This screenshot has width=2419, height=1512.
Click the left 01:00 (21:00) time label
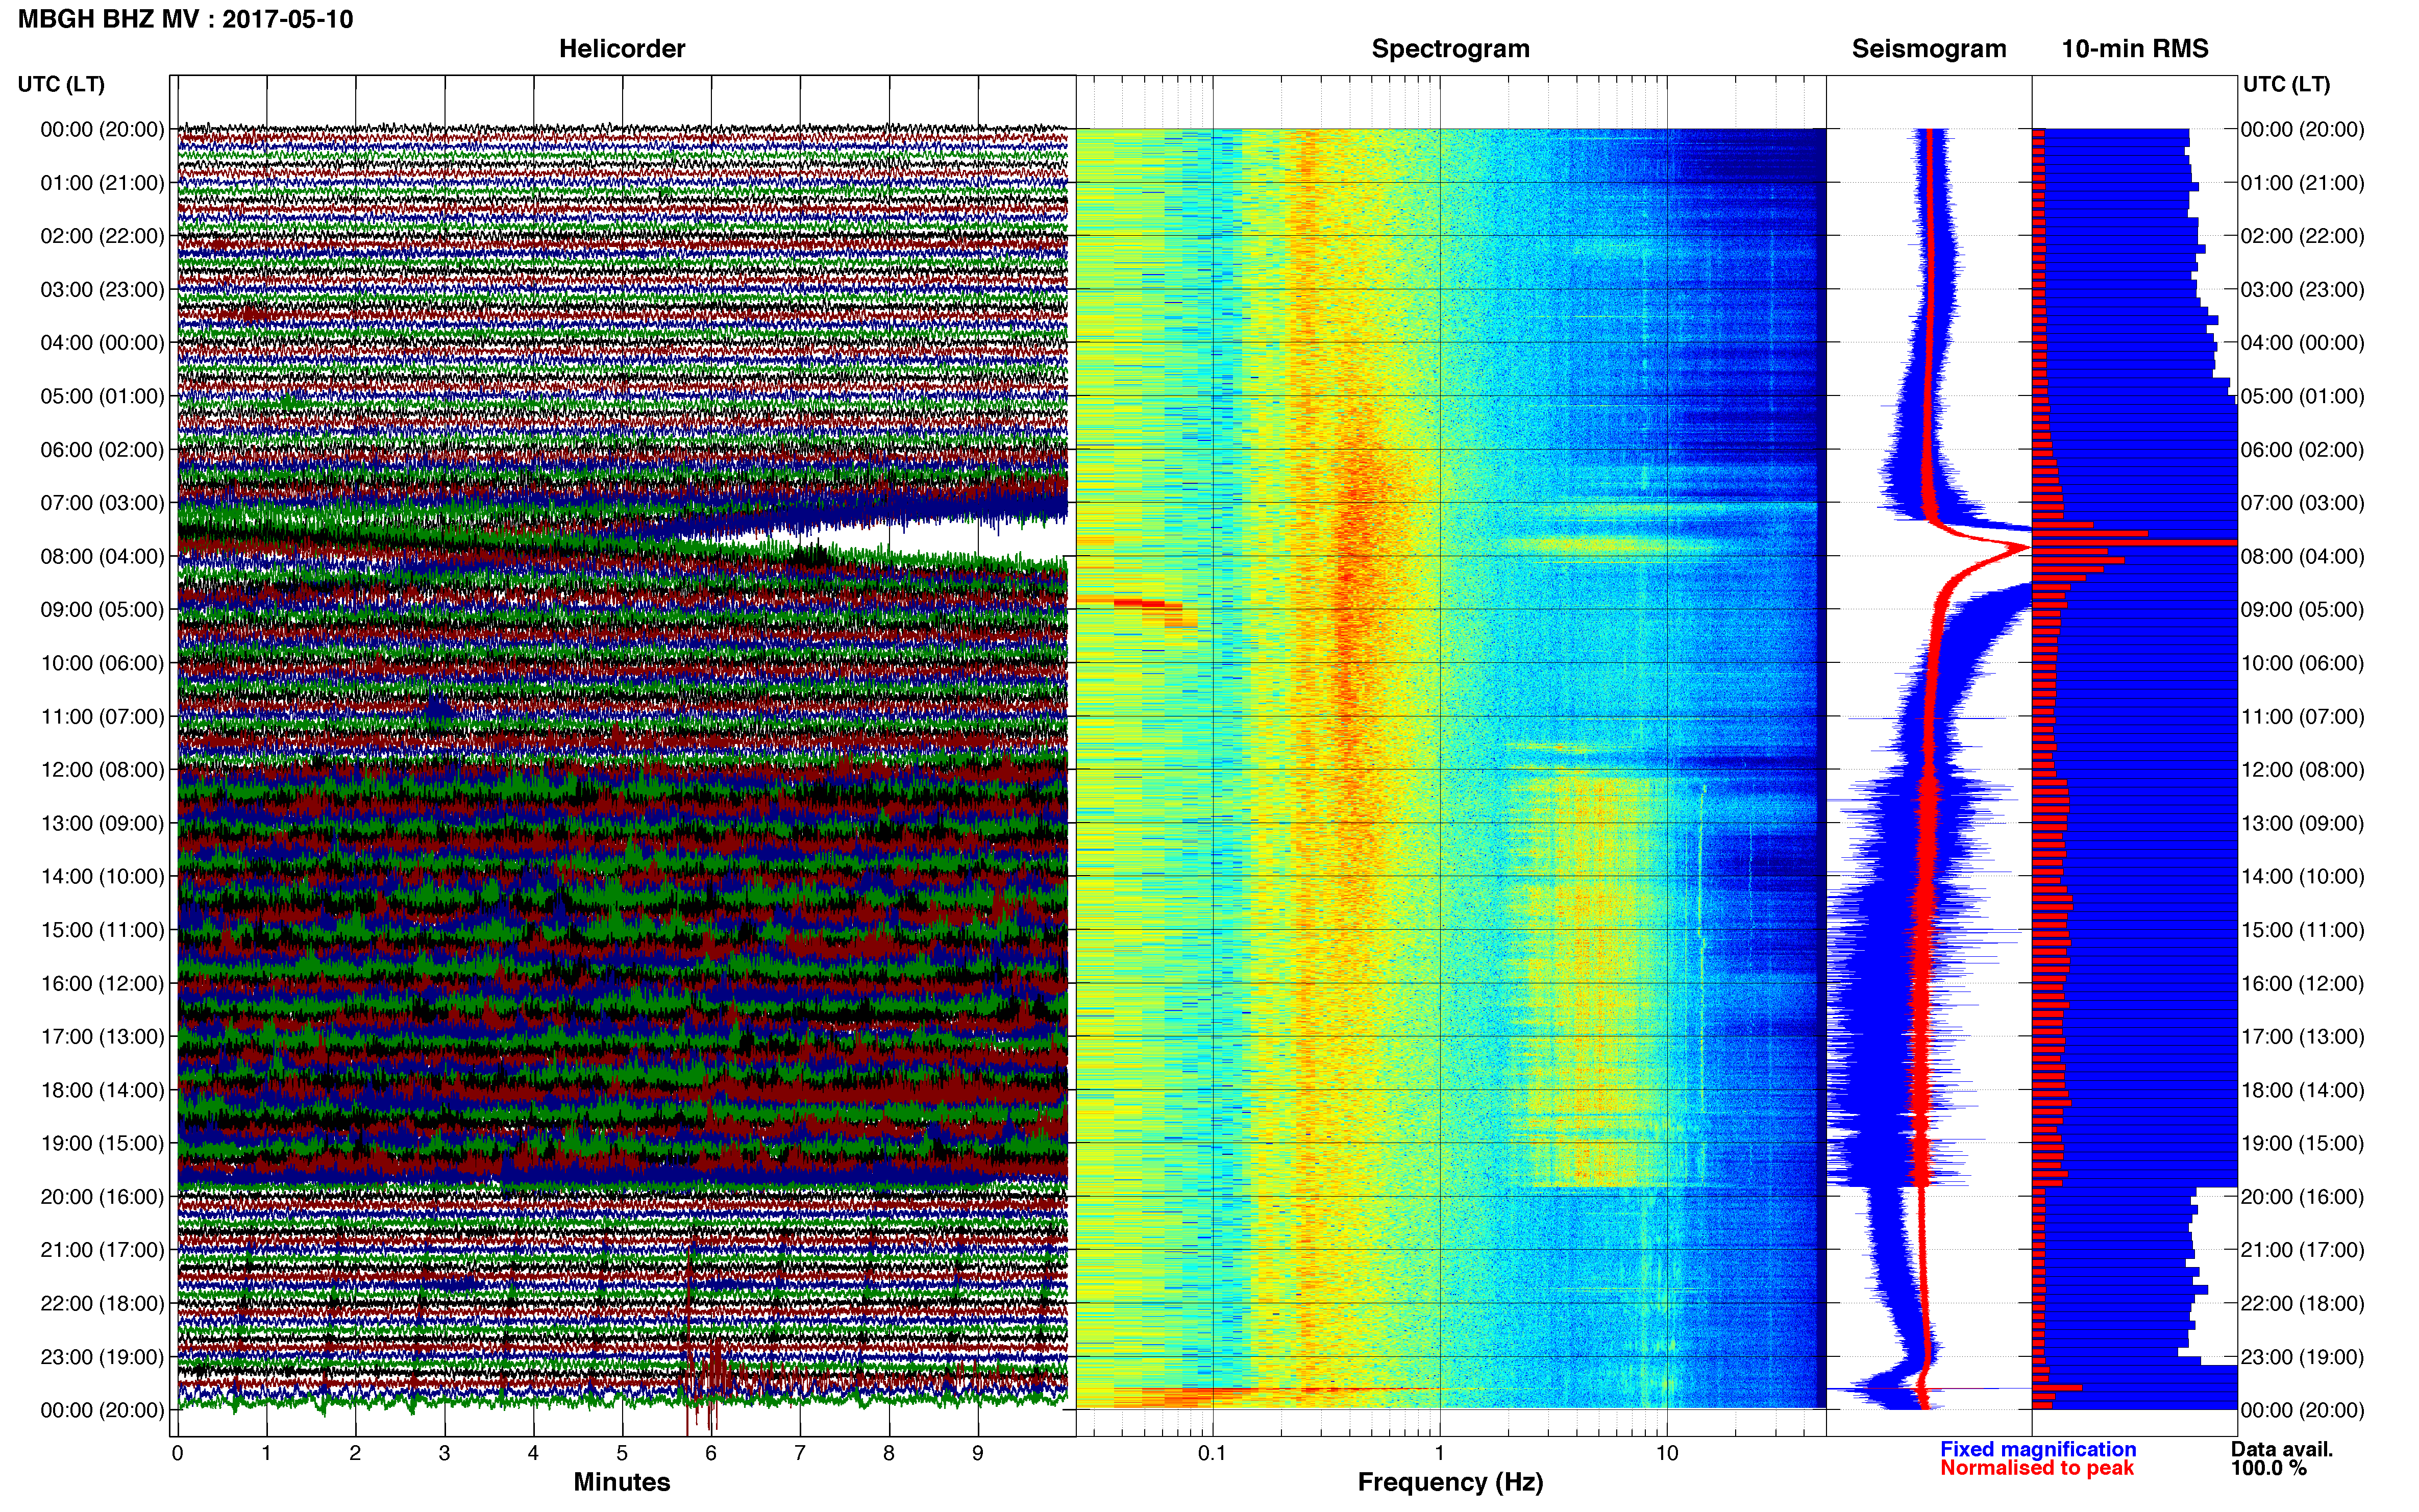(102, 183)
